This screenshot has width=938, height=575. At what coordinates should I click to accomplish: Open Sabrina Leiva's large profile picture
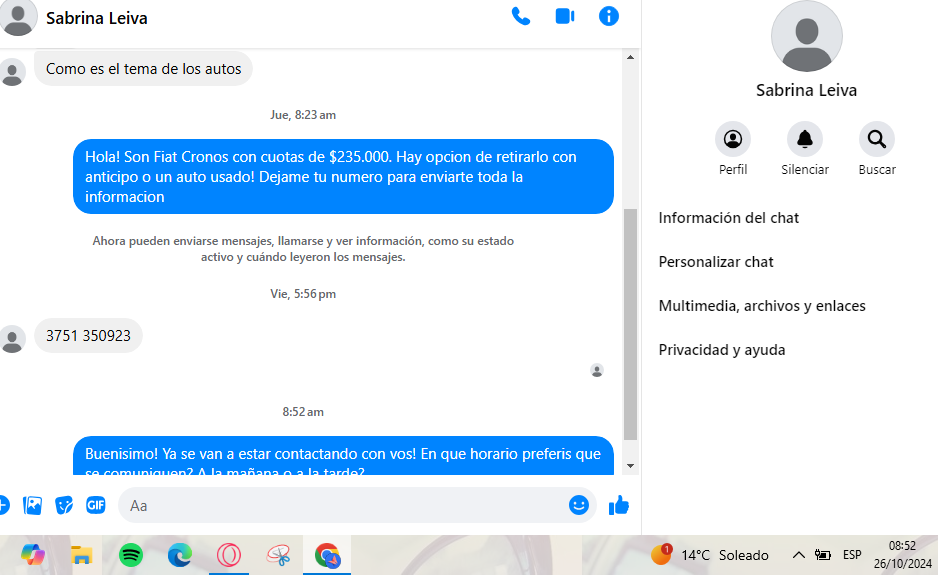pos(806,36)
